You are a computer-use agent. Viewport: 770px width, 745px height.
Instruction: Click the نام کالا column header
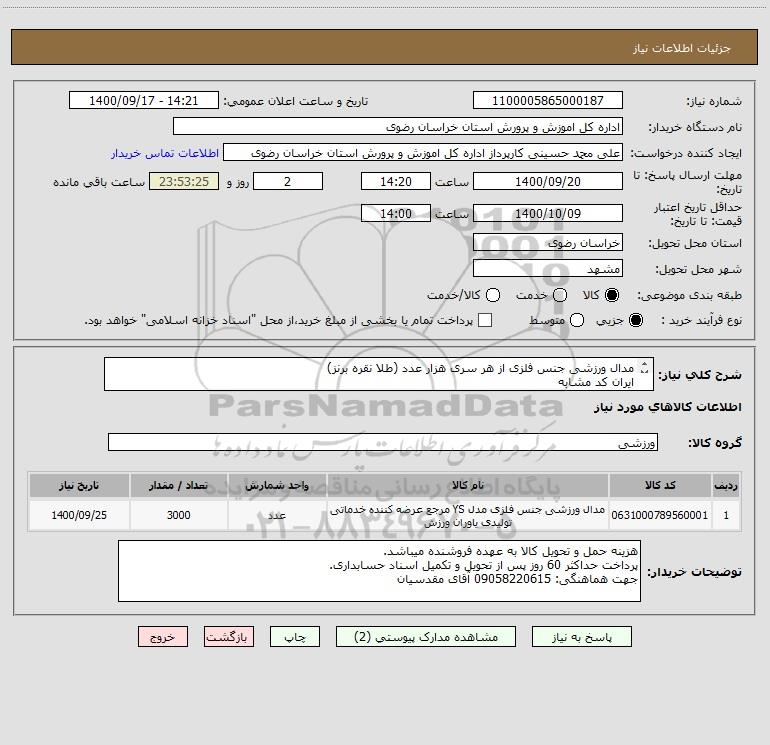click(468, 485)
